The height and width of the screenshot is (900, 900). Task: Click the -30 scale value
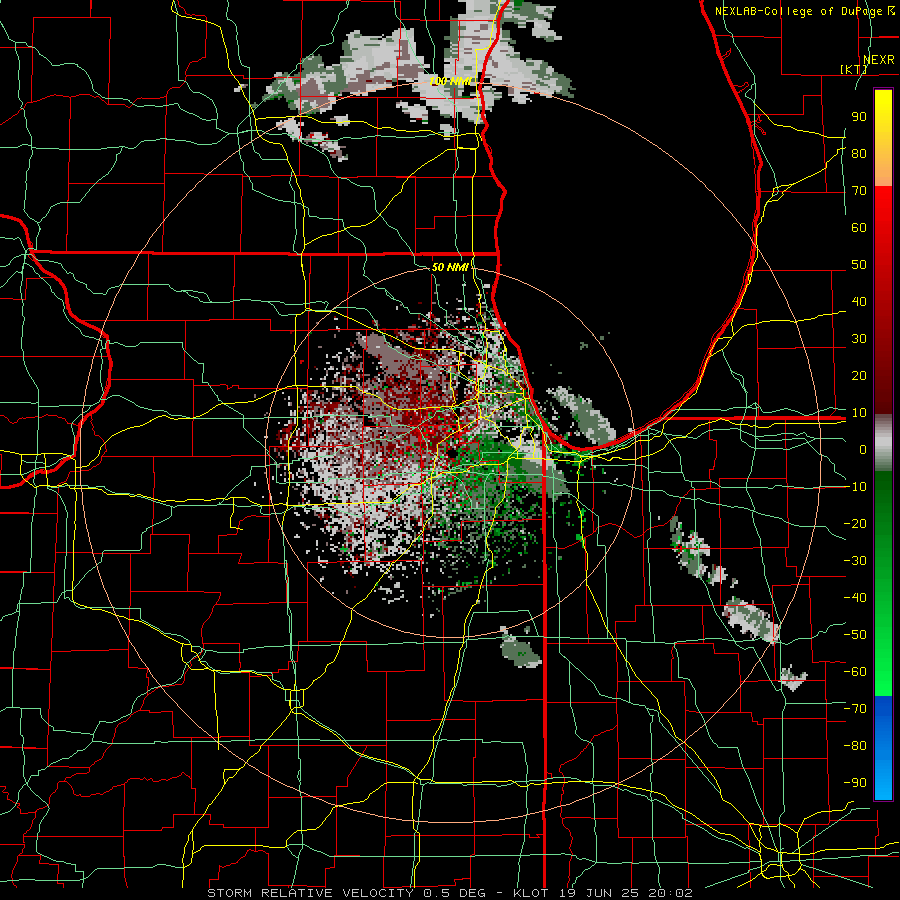click(855, 561)
